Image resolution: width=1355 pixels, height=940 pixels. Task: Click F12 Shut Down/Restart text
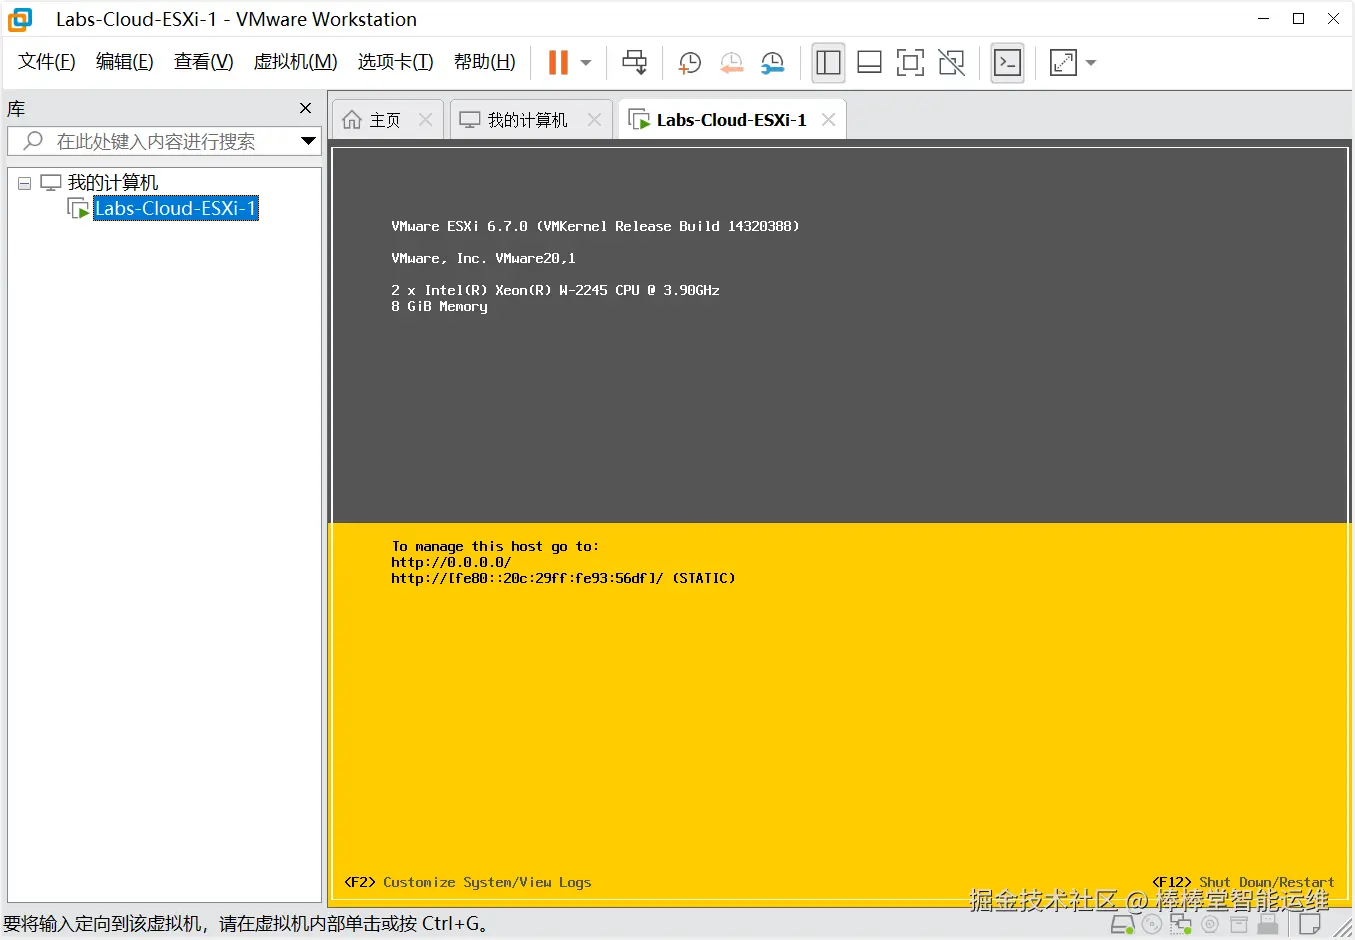point(1243,882)
